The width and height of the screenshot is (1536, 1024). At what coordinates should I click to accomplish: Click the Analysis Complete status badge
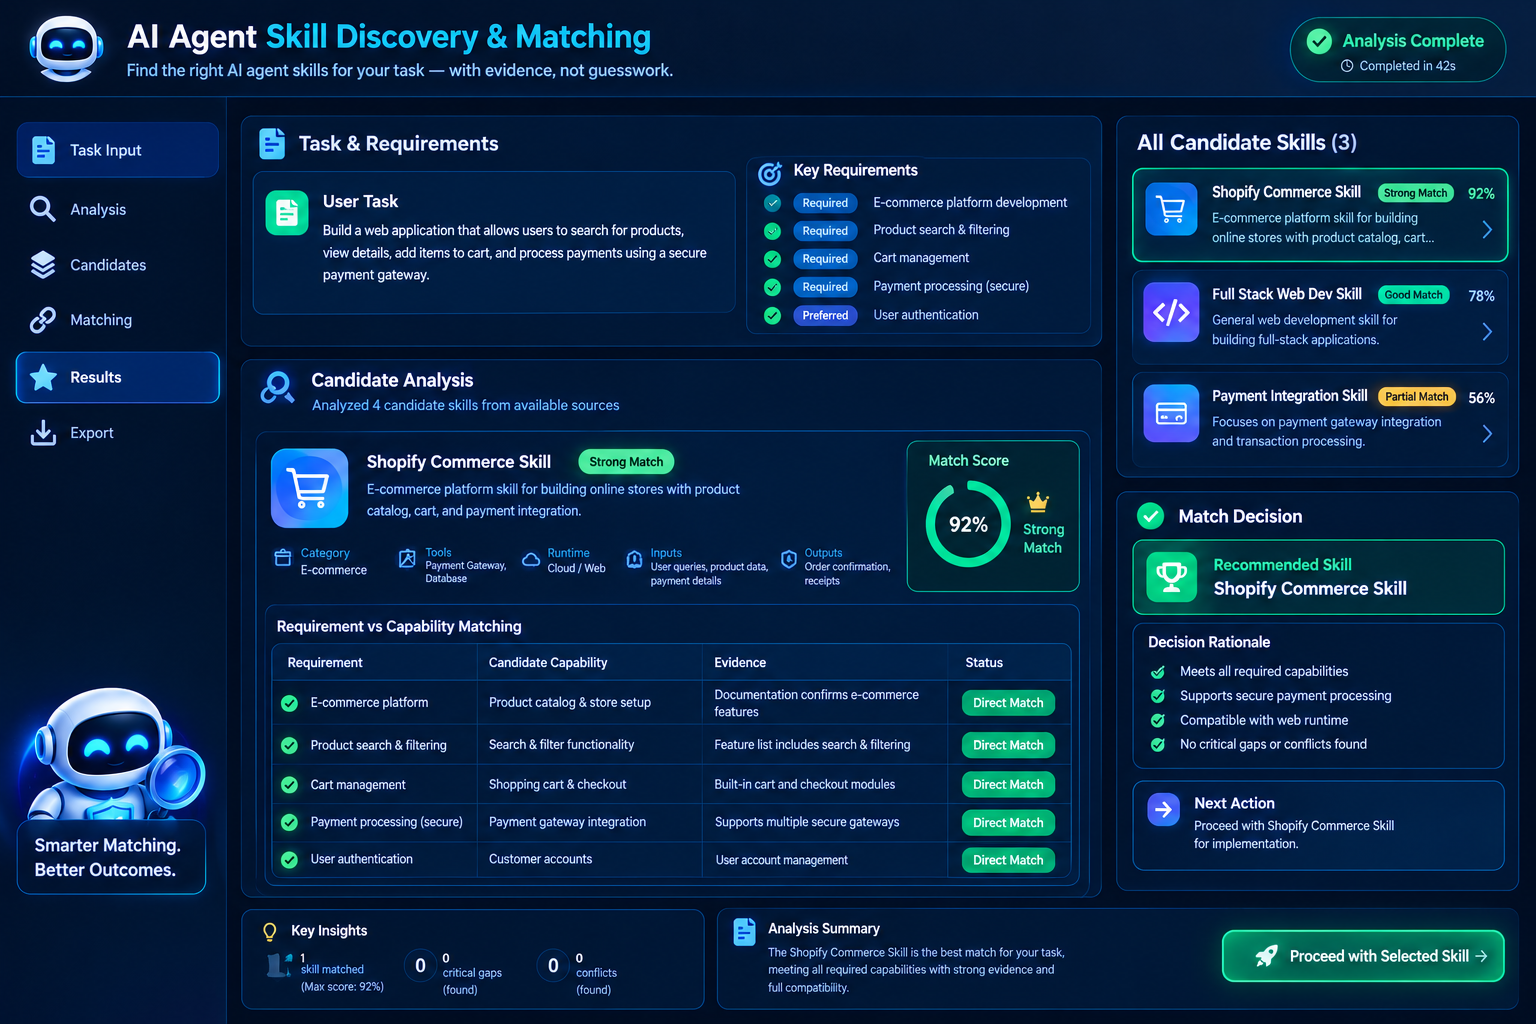(1397, 50)
